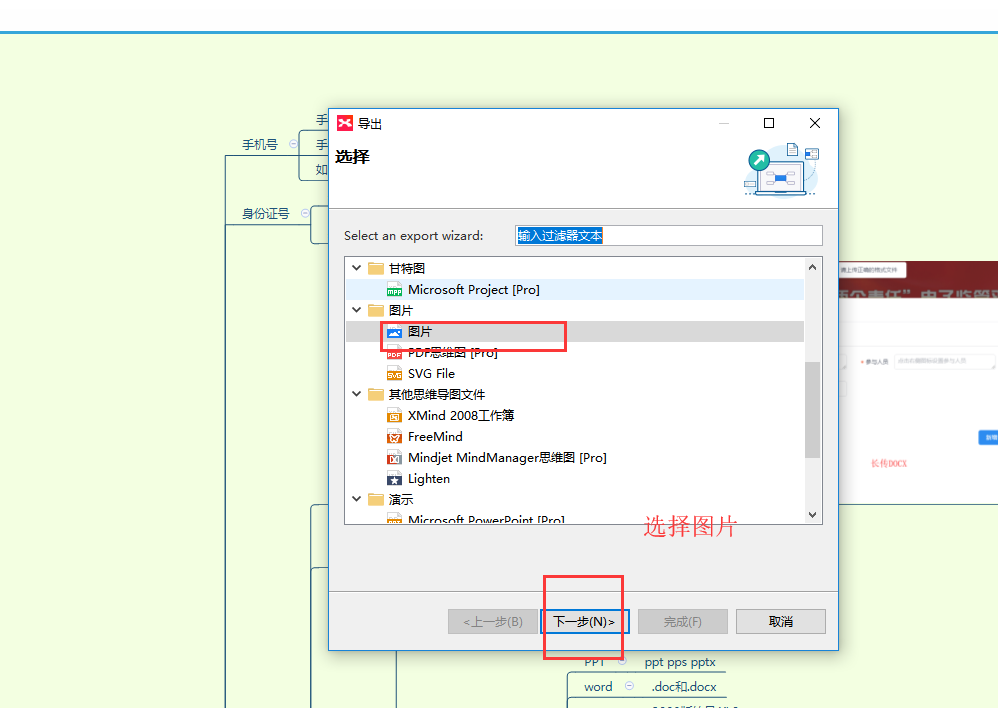Screen dimensions: 998x708
Task: Click the 下一步(N)> button
Action: coord(584,621)
